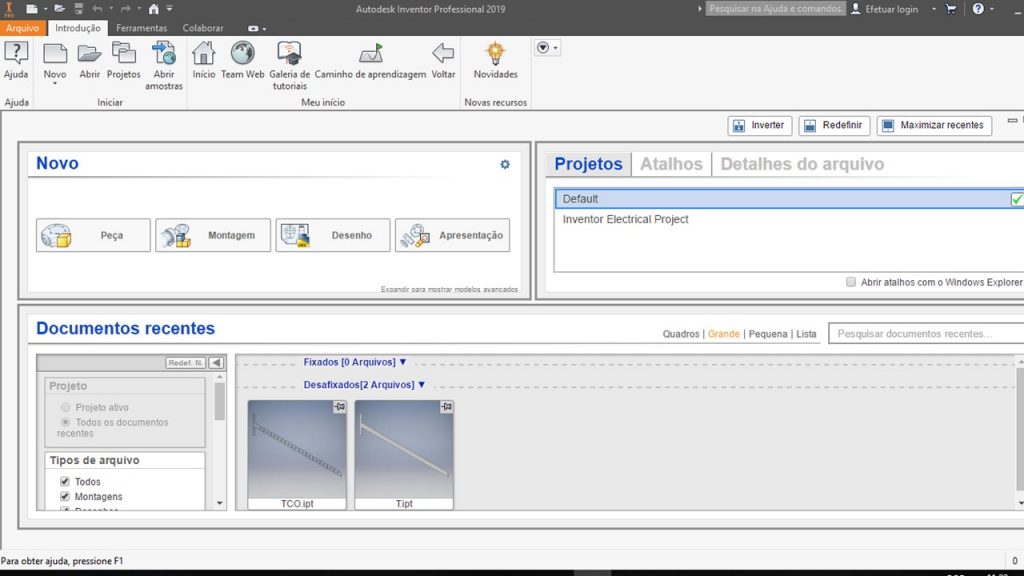Image resolution: width=1024 pixels, height=576 pixels.
Task: Create a new Montagem assembly
Action: [213, 235]
